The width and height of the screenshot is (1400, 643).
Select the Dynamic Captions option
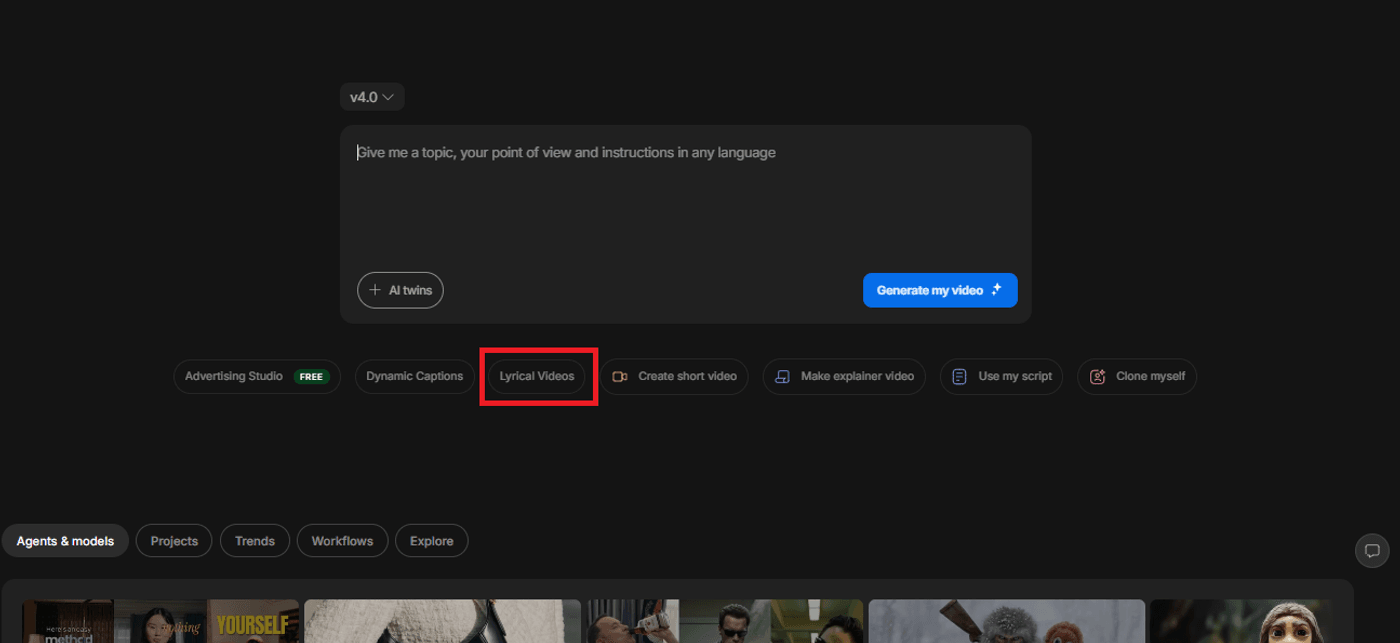[414, 376]
